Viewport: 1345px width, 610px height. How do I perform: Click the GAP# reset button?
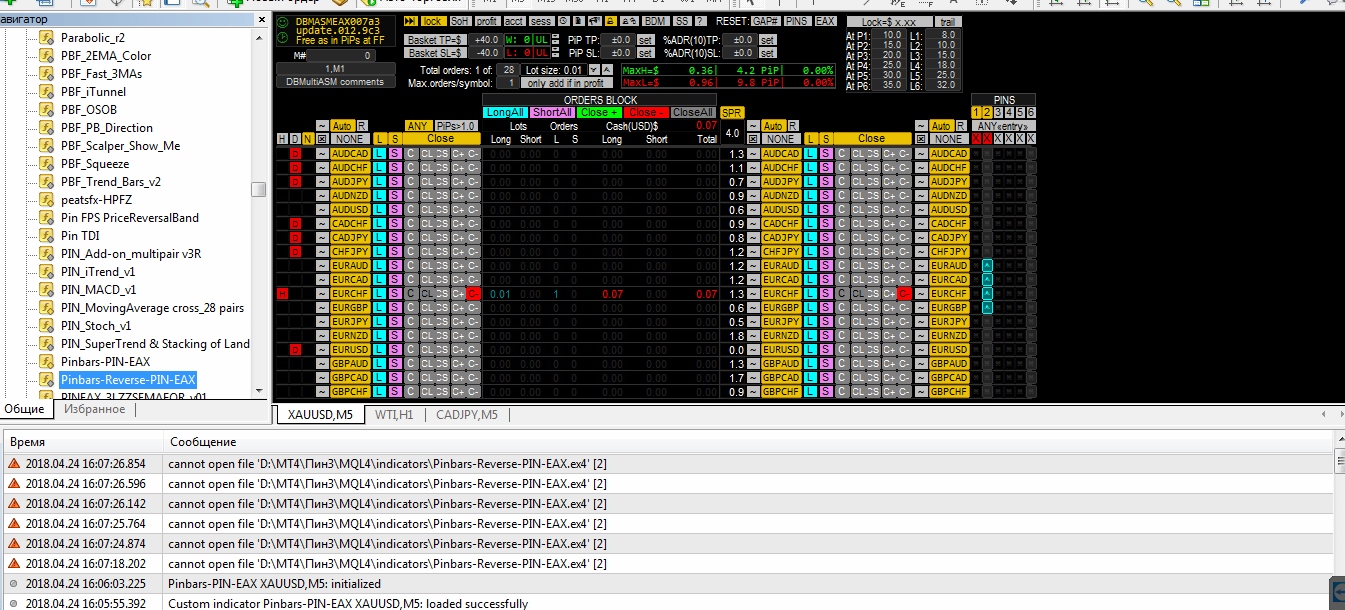[766, 21]
